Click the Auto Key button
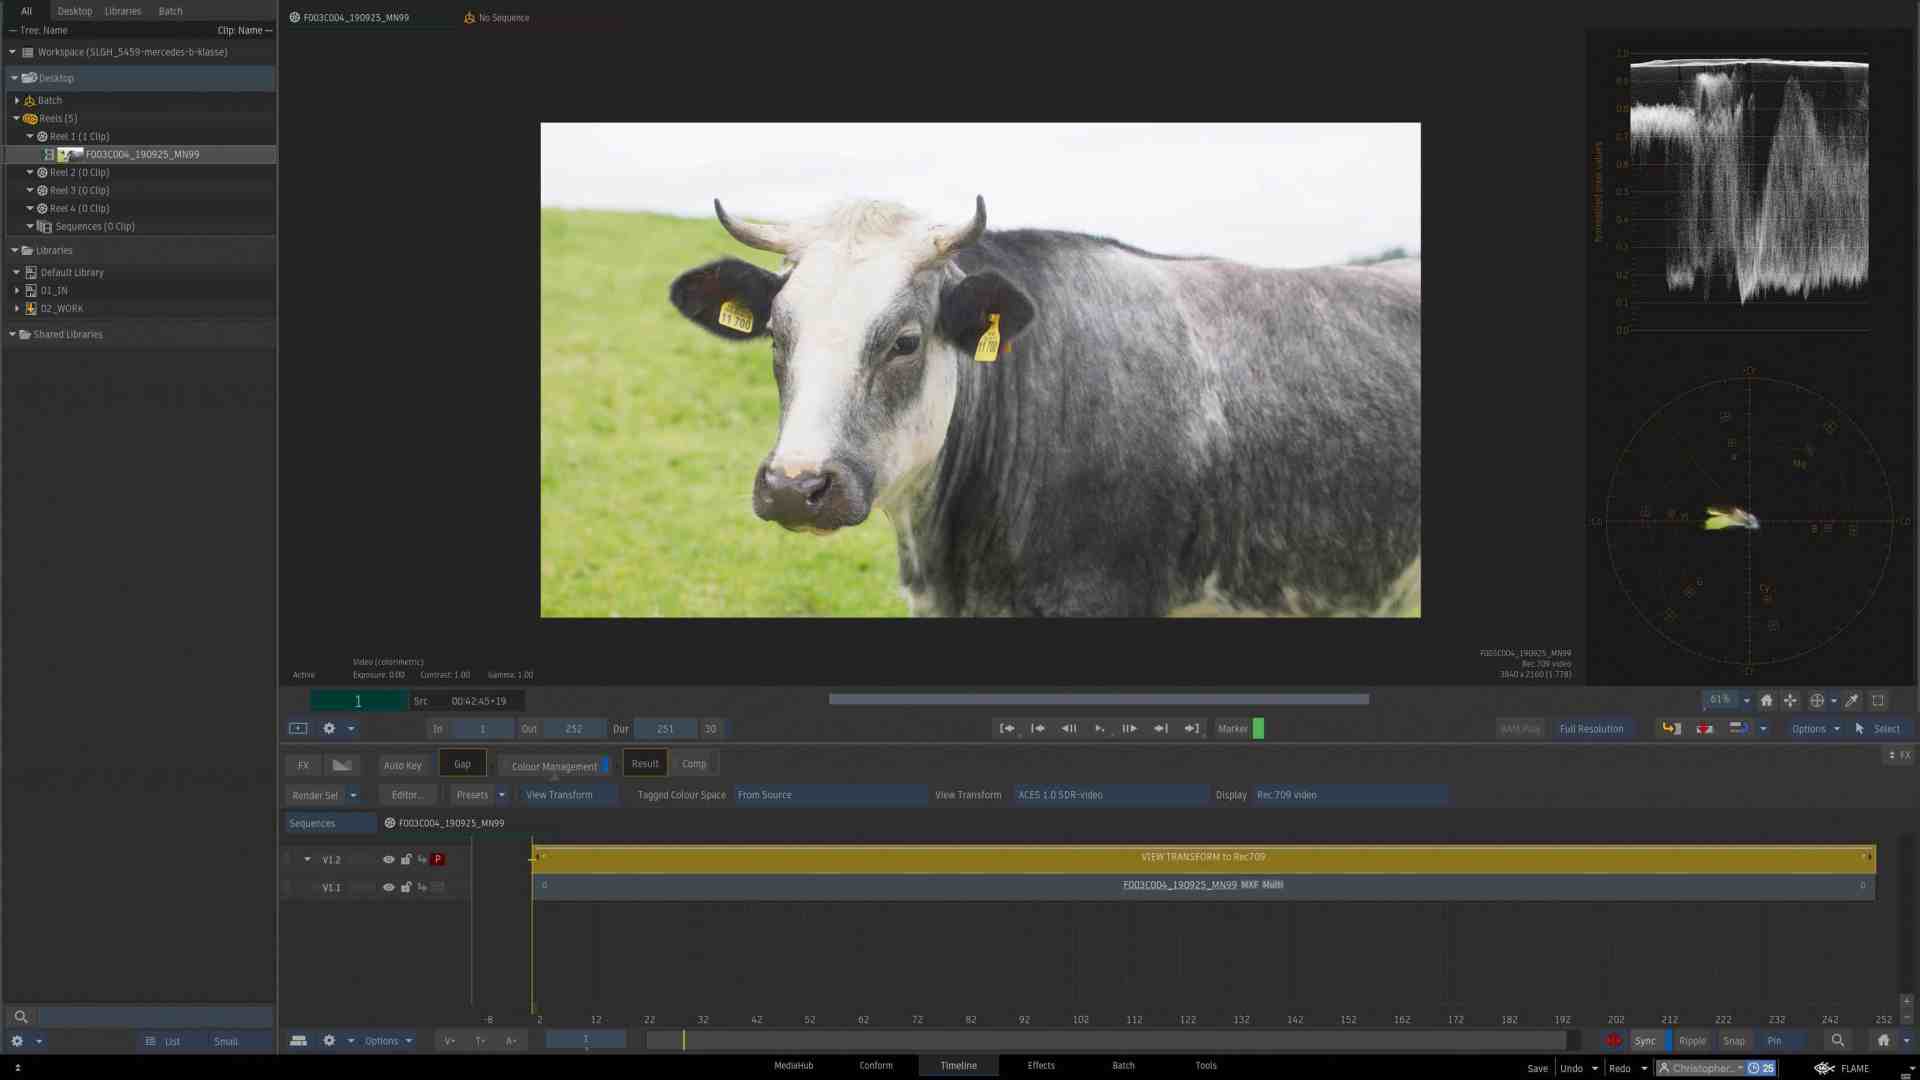The width and height of the screenshot is (1920, 1080). [x=403, y=764]
